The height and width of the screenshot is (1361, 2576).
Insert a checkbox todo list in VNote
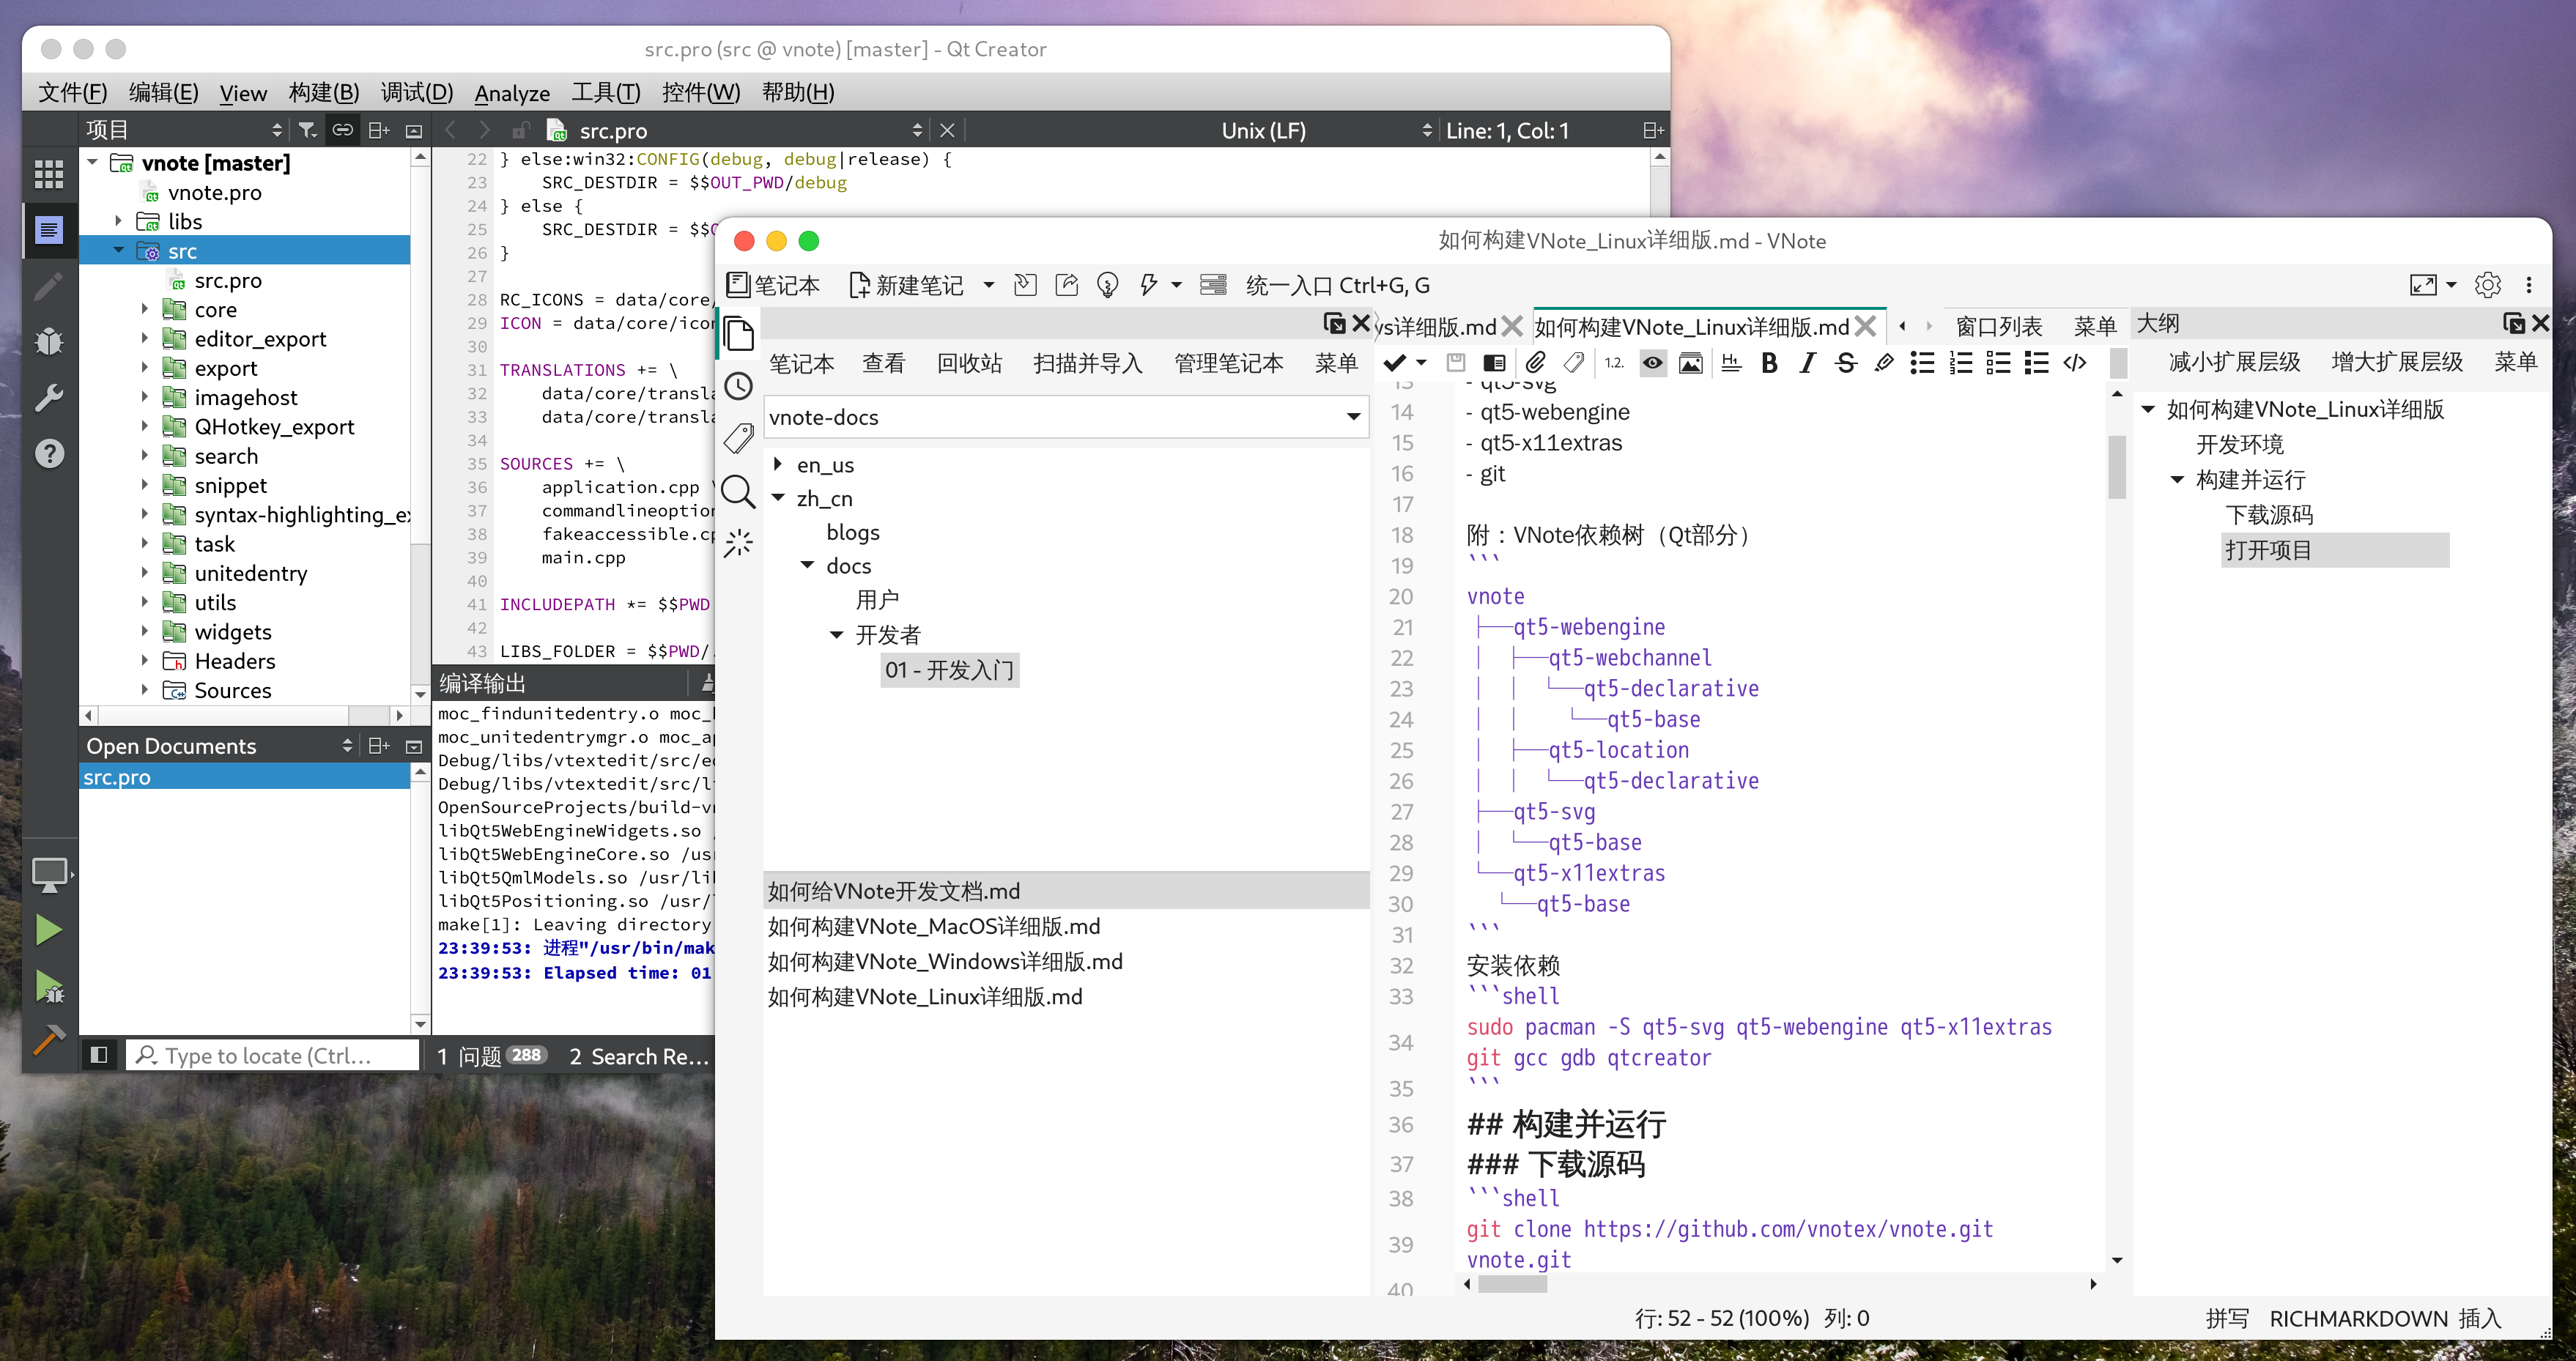(1999, 363)
